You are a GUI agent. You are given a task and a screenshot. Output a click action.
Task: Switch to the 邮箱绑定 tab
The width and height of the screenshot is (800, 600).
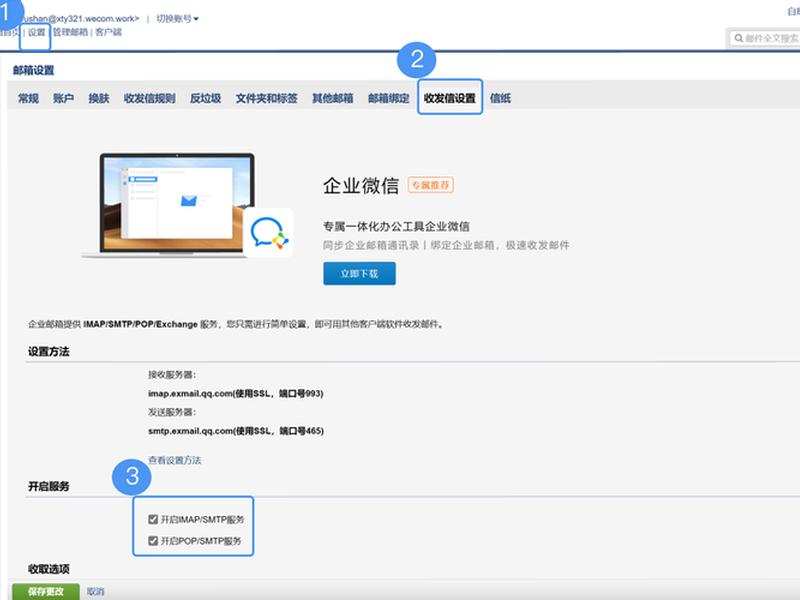389,98
